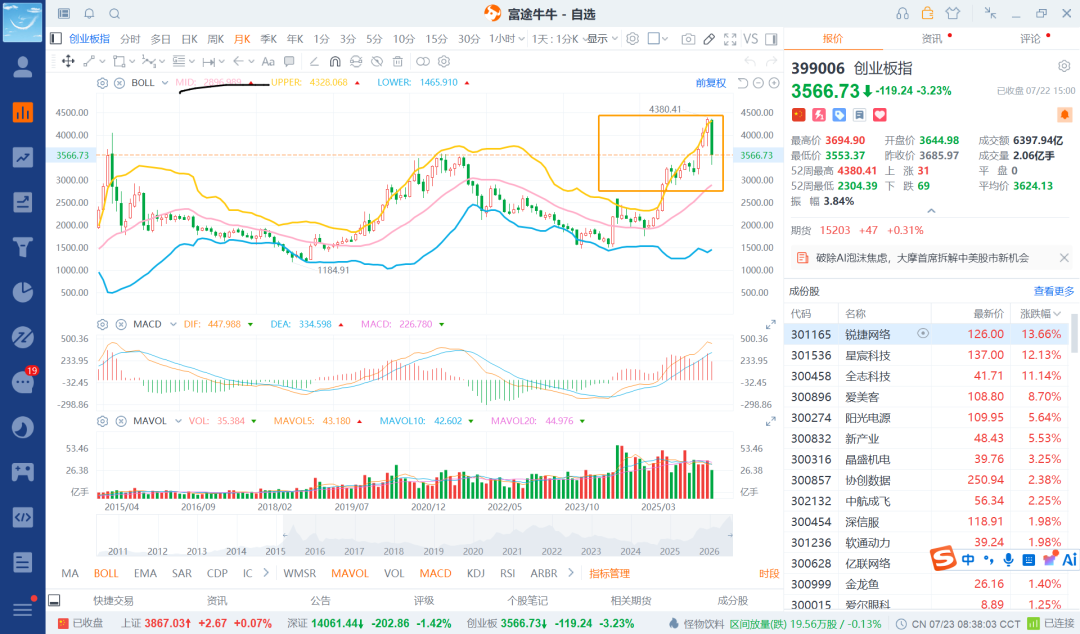Click the VS compare icon
This screenshot has height=634, width=1080.
click(751, 39)
